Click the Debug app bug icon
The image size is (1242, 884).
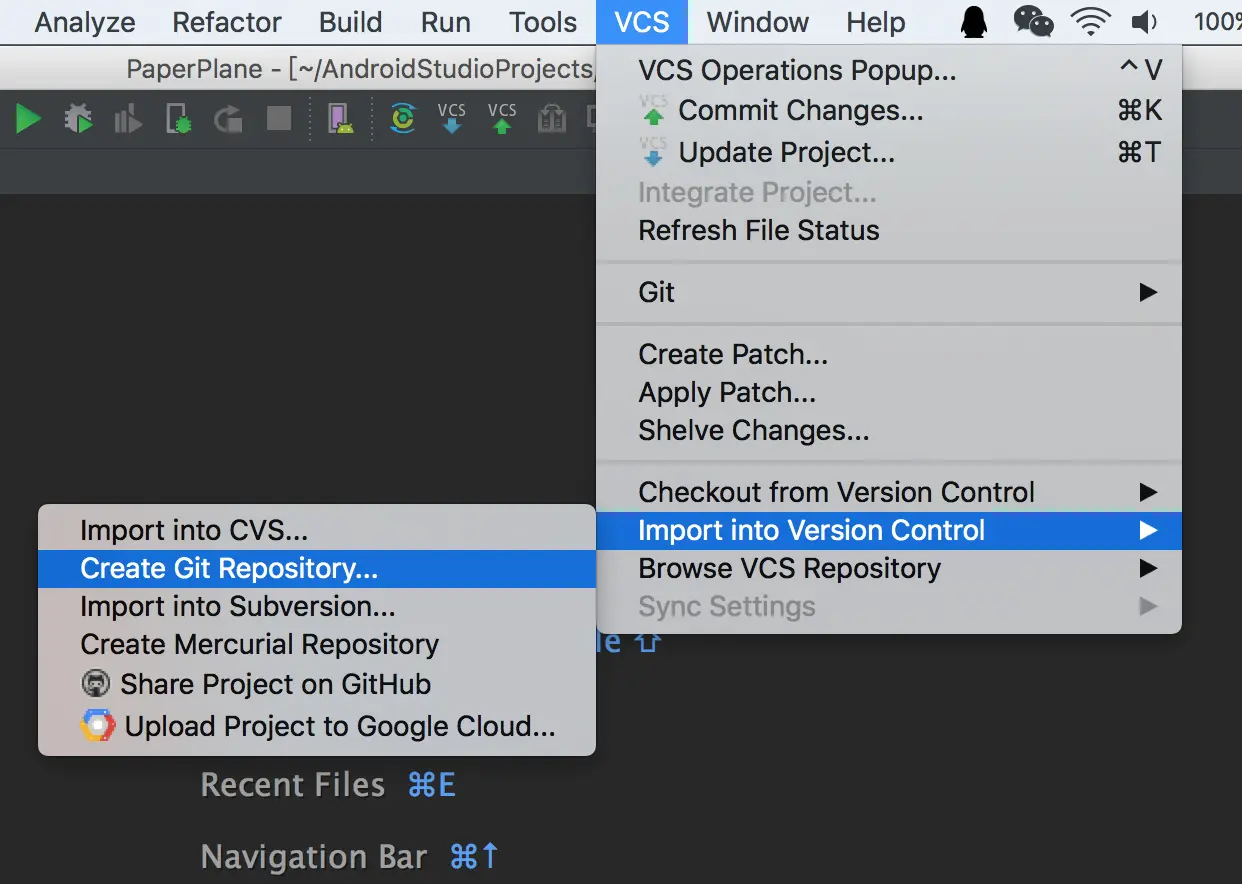pyautogui.click(x=78, y=120)
